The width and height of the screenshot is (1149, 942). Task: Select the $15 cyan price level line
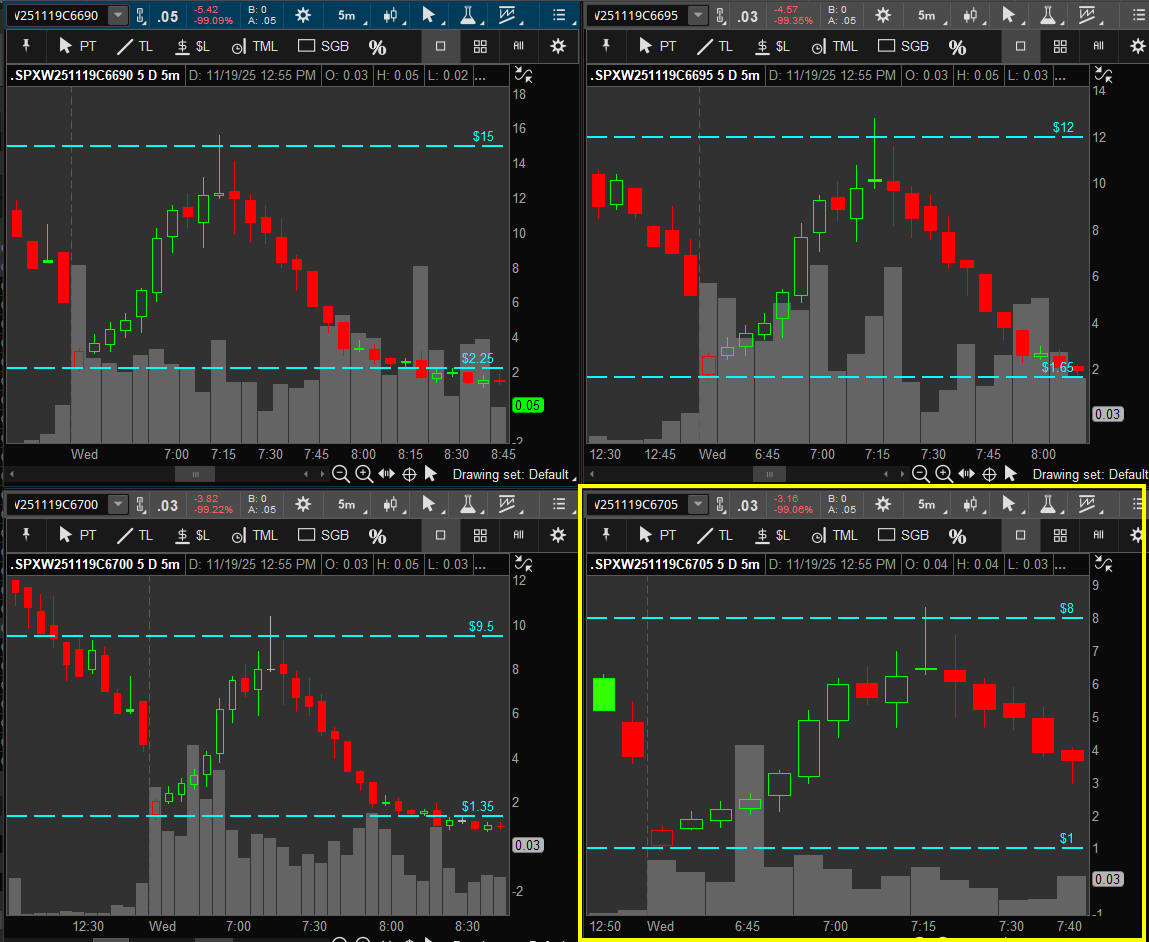point(255,146)
